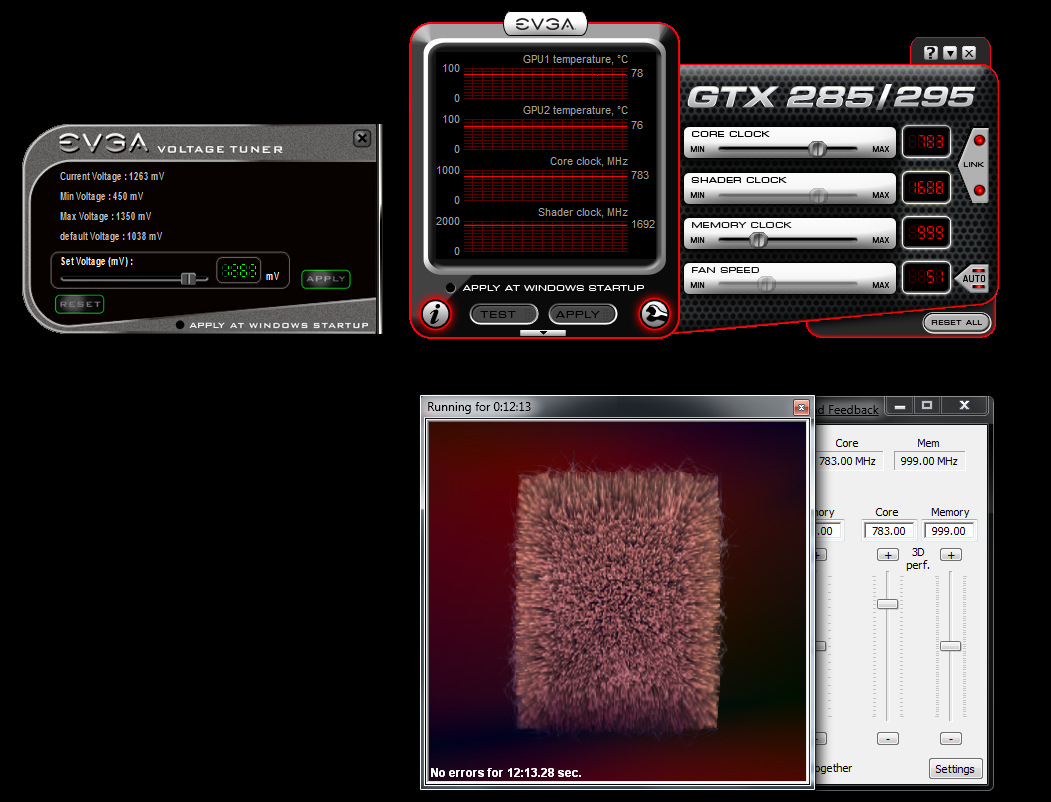Screen dimensions: 1051x802
Task: Open the info icon in EVGA Precision
Action: [x=435, y=314]
